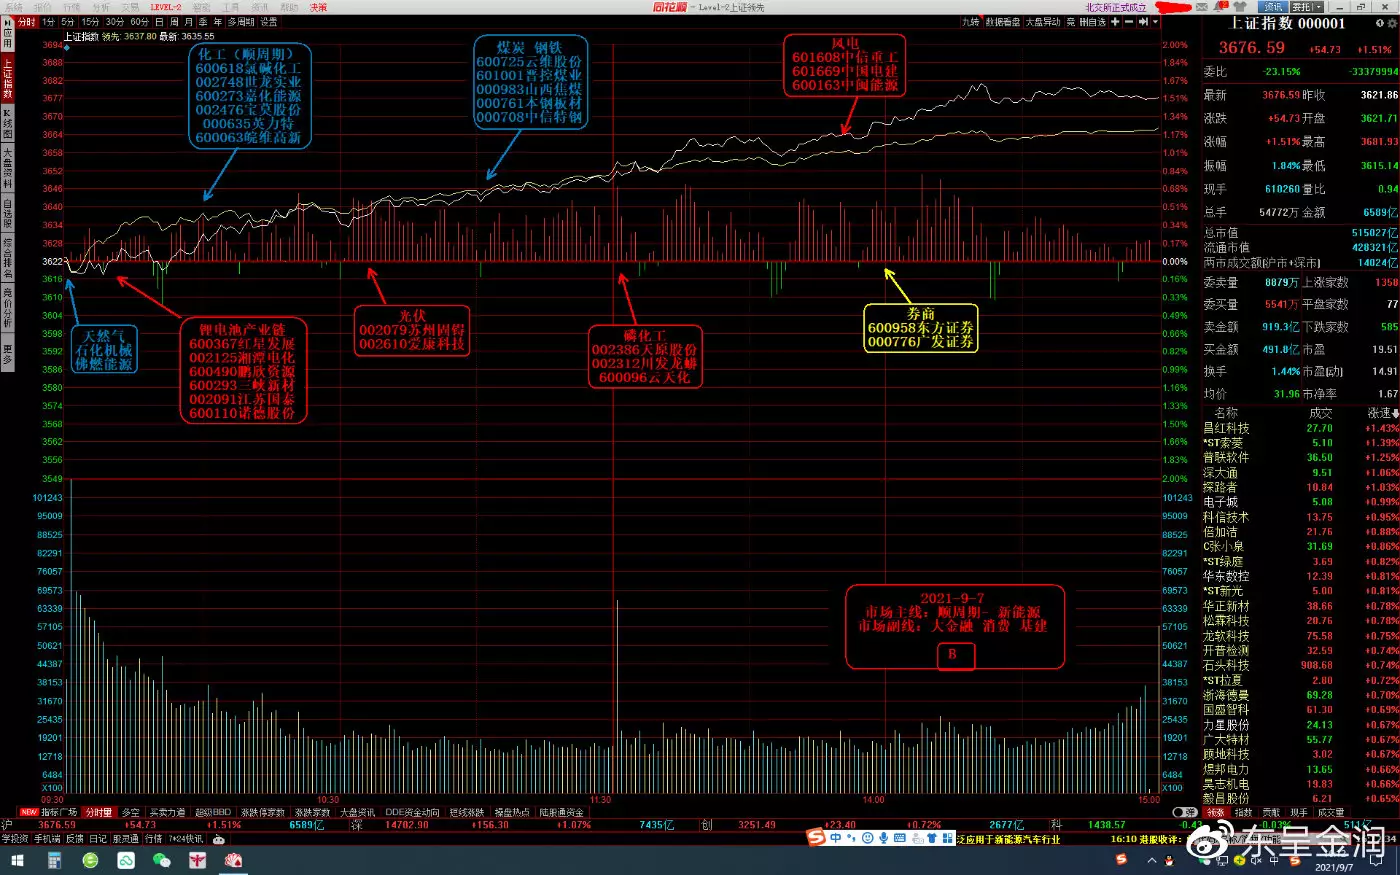This screenshot has width=1400, height=875.
Task: Click 删自选 button
Action: tap(1093, 22)
